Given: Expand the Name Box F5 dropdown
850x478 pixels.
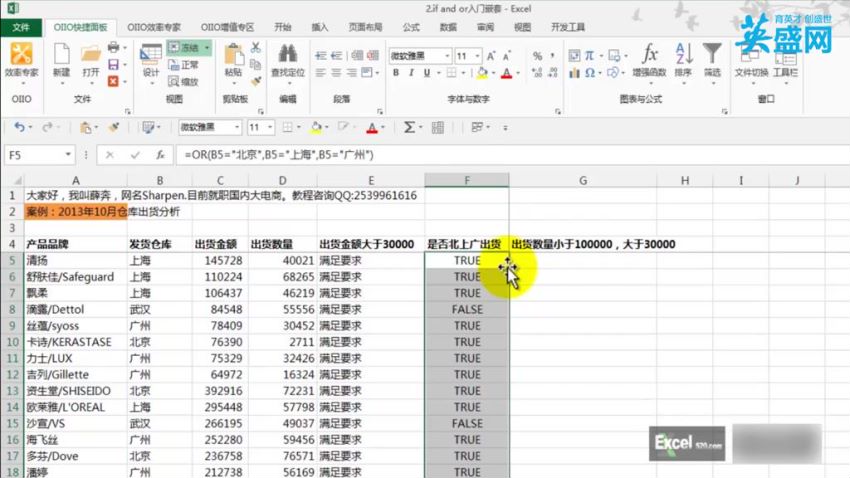Looking at the screenshot, I should 68,155.
